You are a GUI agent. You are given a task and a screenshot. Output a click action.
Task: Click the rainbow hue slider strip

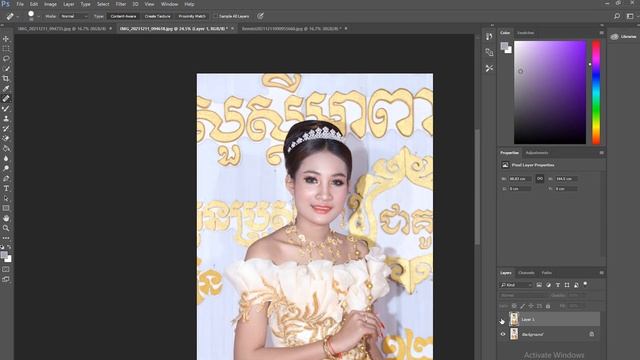point(596,92)
